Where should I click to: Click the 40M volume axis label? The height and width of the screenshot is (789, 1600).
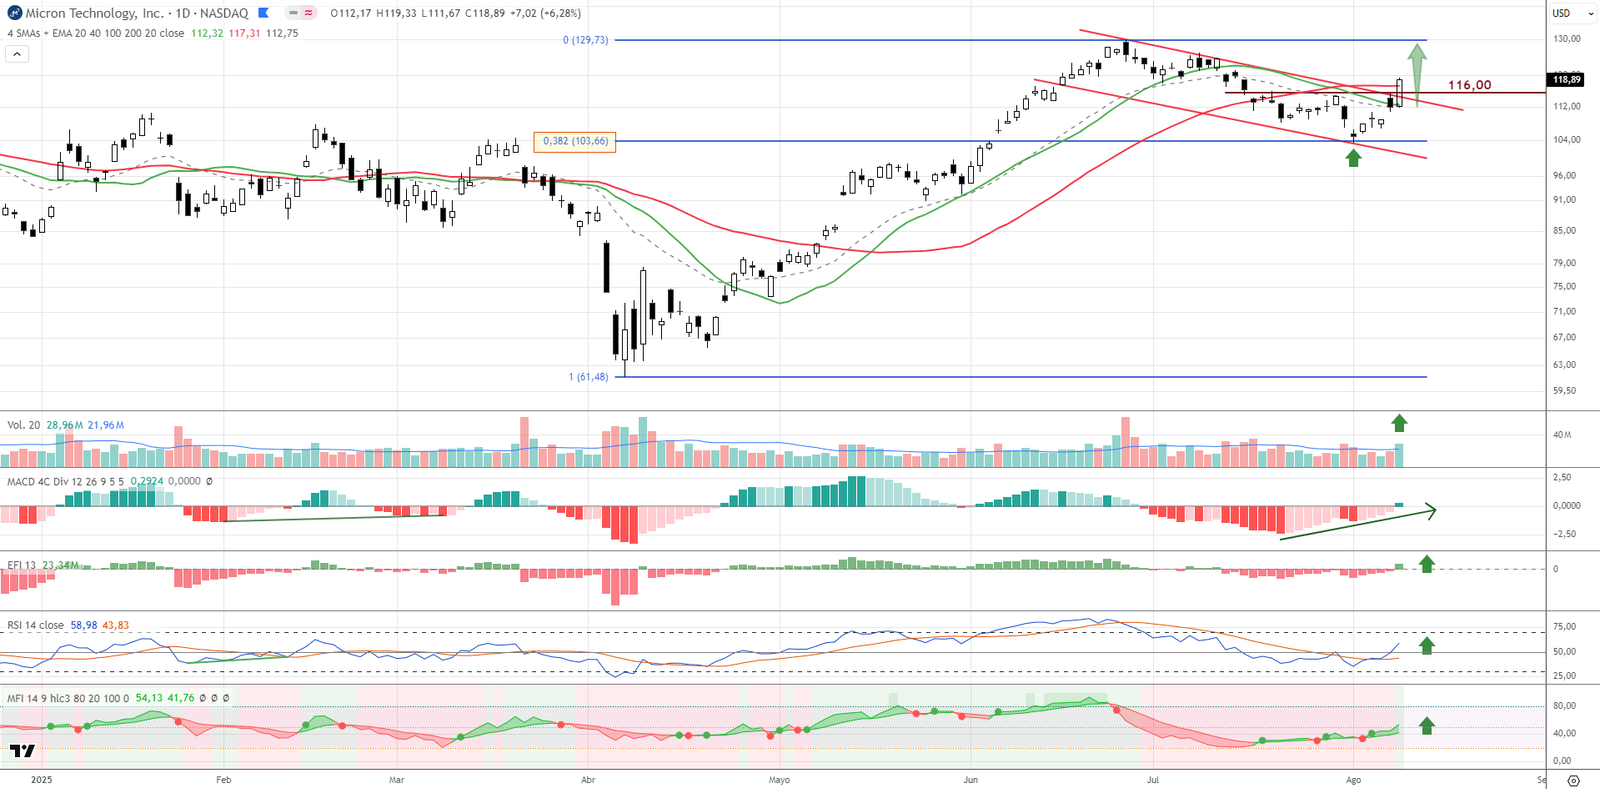tap(1562, 435)
